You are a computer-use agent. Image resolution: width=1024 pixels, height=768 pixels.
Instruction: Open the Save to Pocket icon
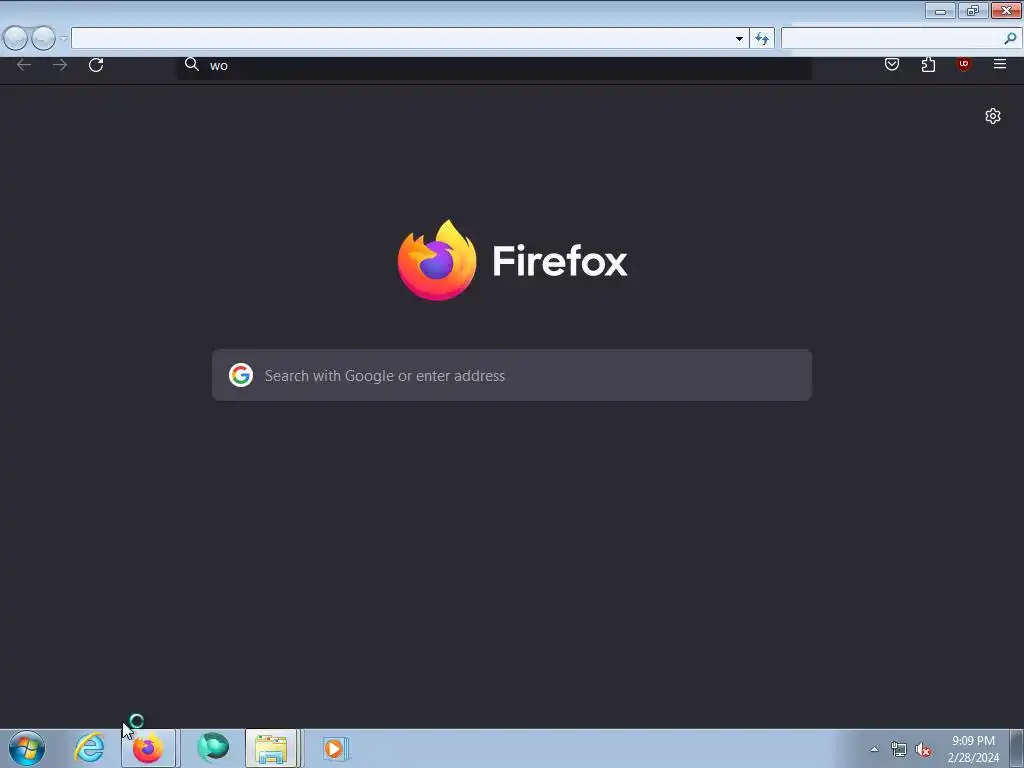coord(891,64)
